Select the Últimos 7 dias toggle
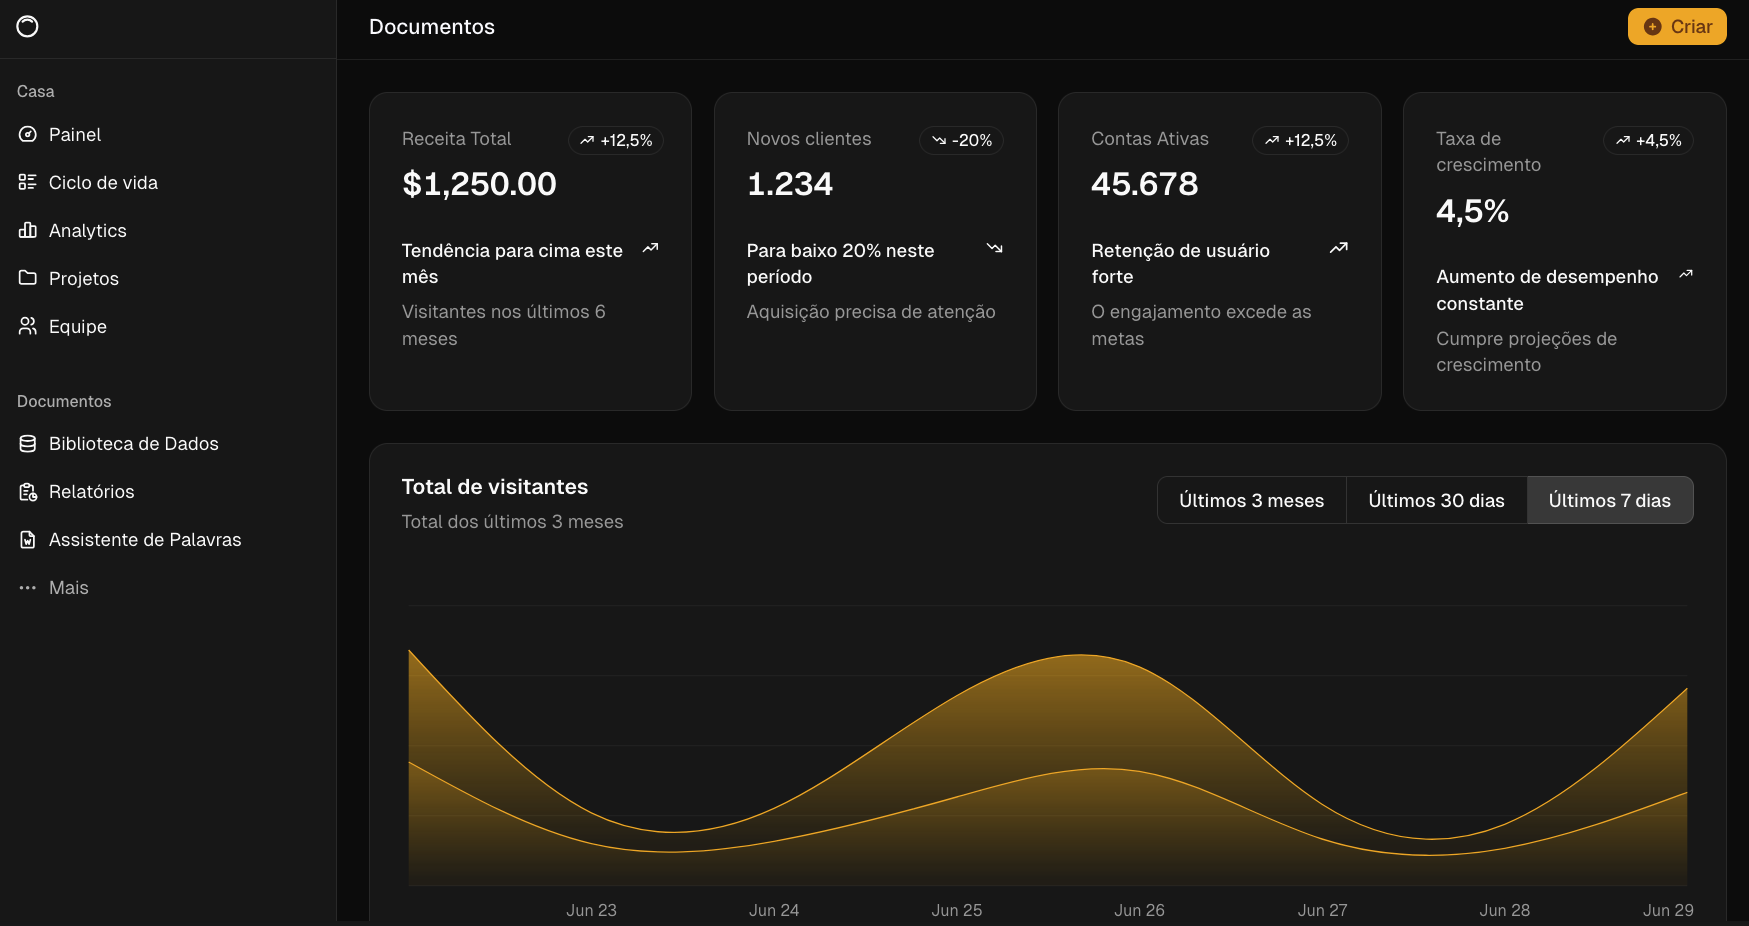 pos(1609,501)
